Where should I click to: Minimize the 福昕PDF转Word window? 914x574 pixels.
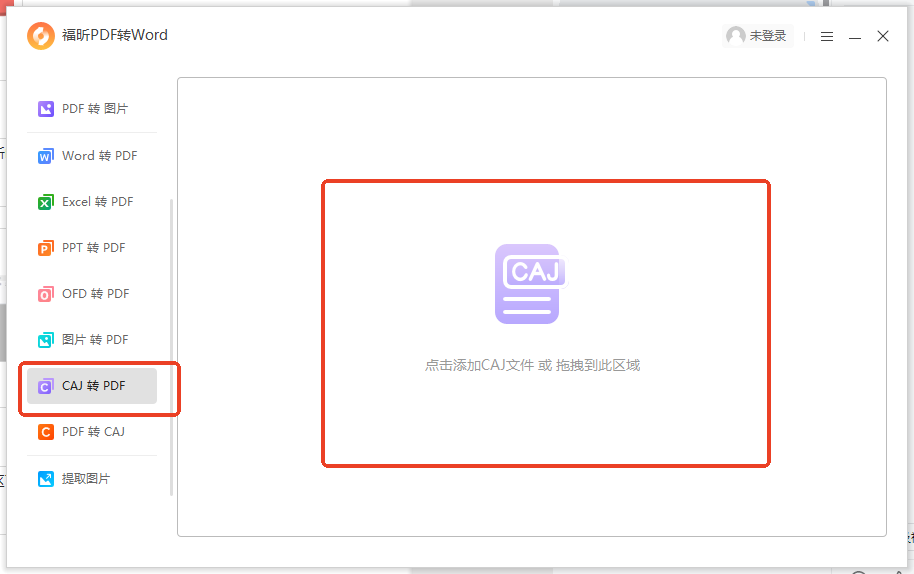(x=855, y=37)
